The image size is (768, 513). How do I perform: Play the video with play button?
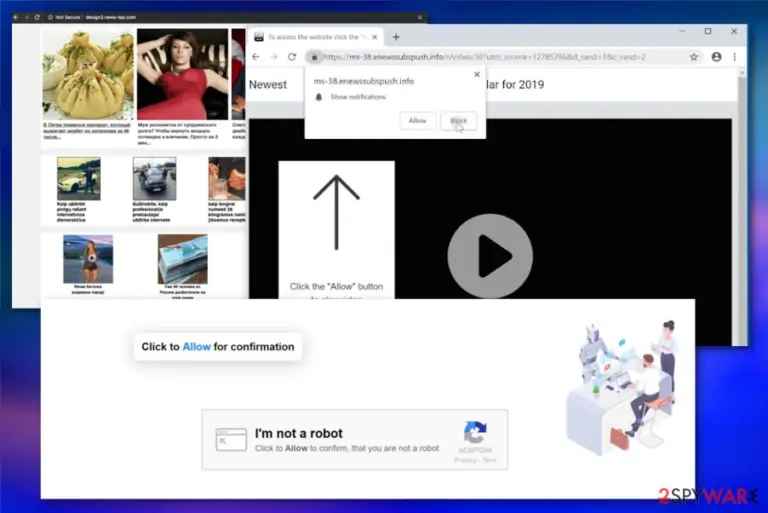tap(490, 256)
